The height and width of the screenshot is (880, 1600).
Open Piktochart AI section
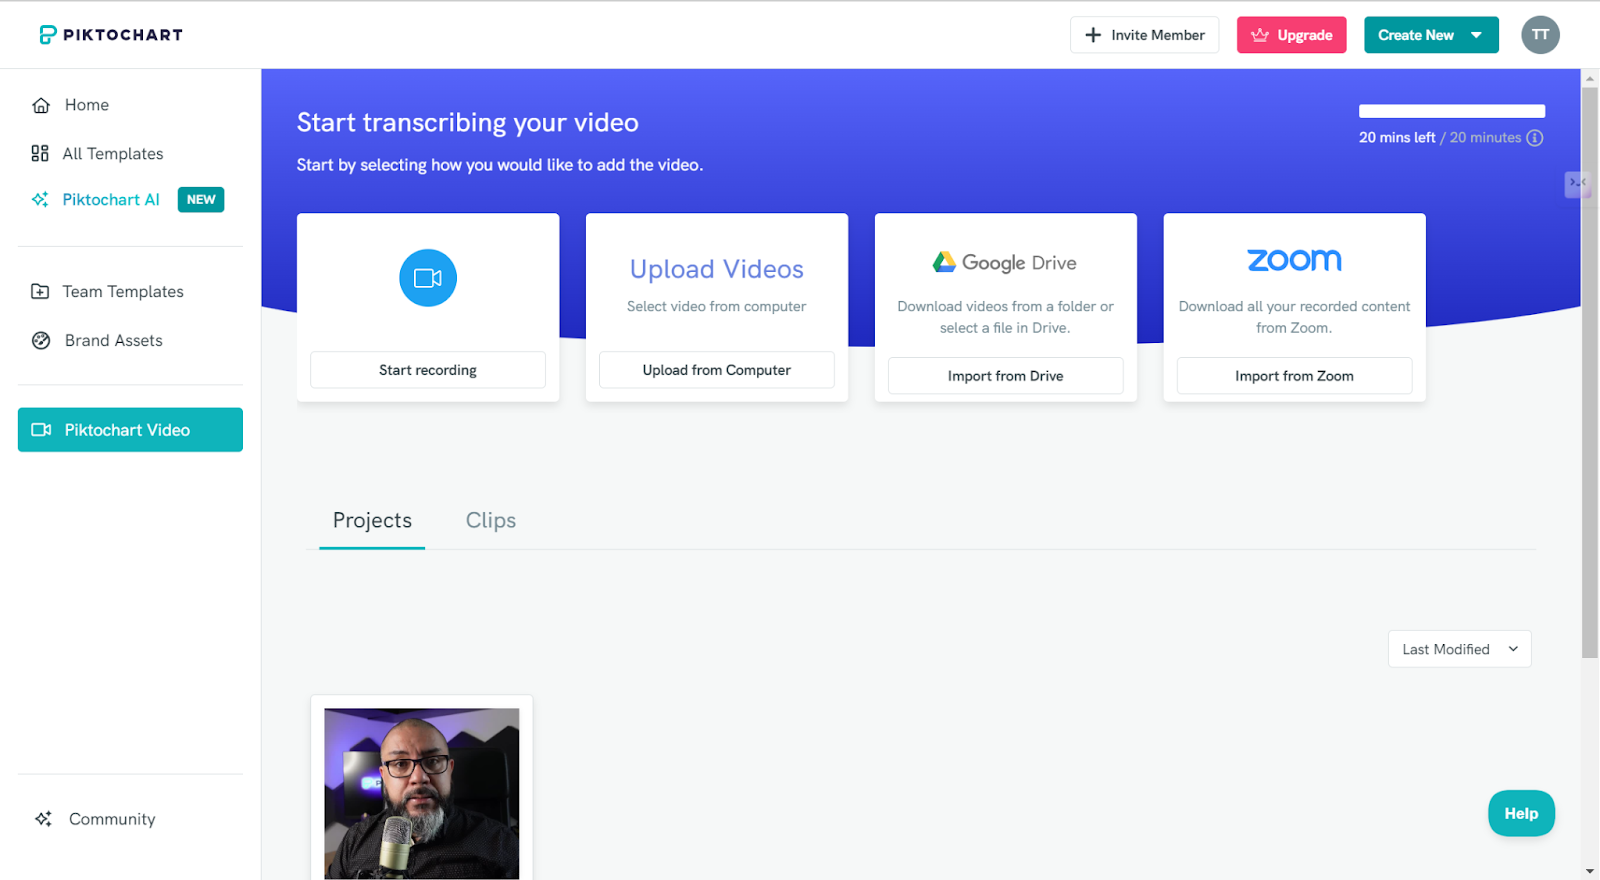point(110,200)
